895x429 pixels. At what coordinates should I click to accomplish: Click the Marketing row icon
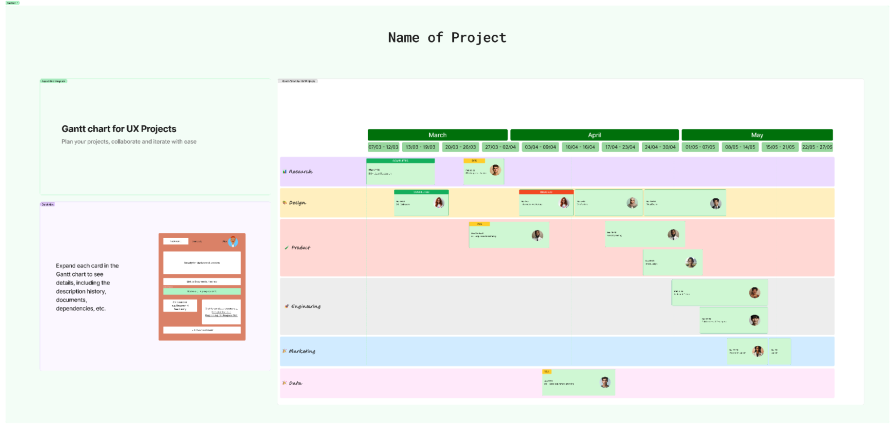tap(285, 351)
